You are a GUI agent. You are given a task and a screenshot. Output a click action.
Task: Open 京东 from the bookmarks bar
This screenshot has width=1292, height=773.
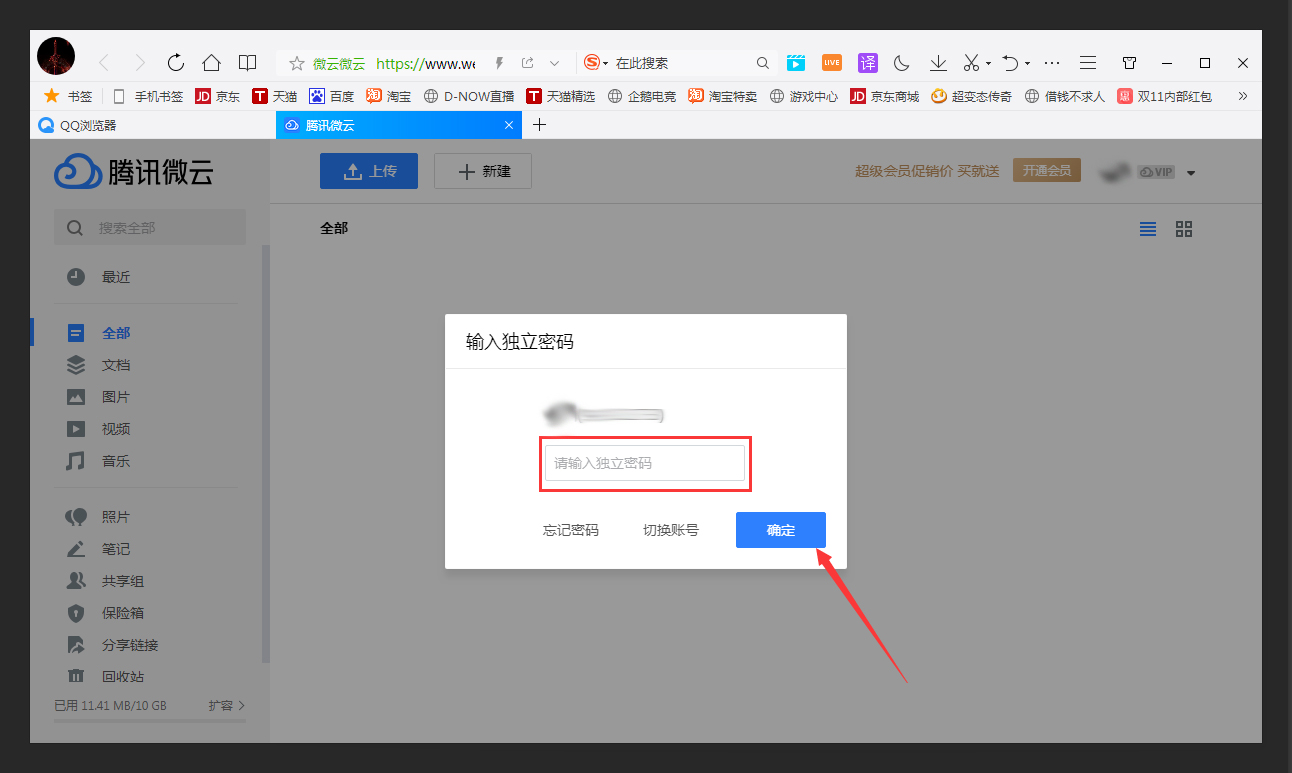[x=218, y=96]
